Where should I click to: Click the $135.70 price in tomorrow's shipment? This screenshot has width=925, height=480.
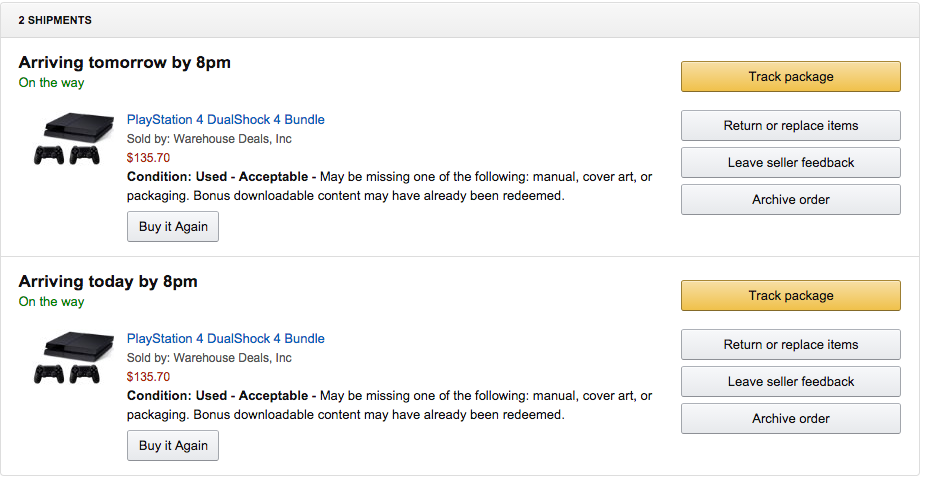[148, 157]
